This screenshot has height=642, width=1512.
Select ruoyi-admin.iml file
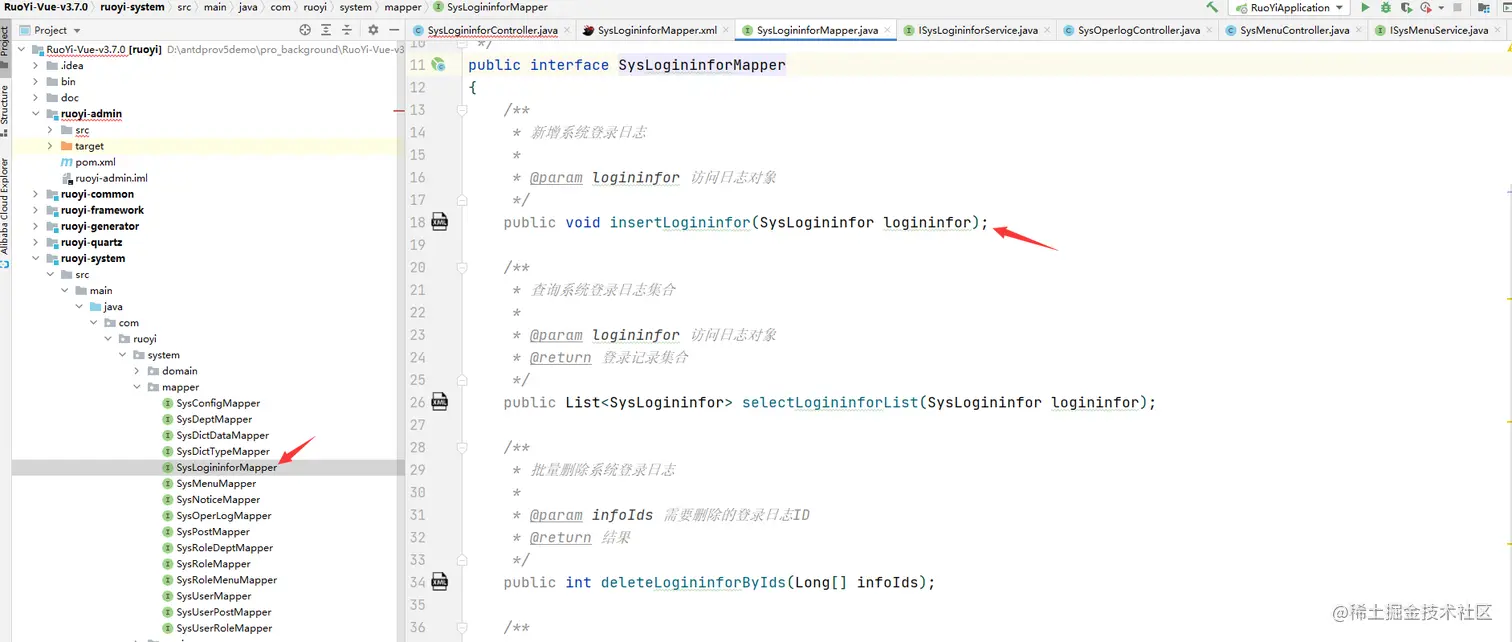[111, 178]
